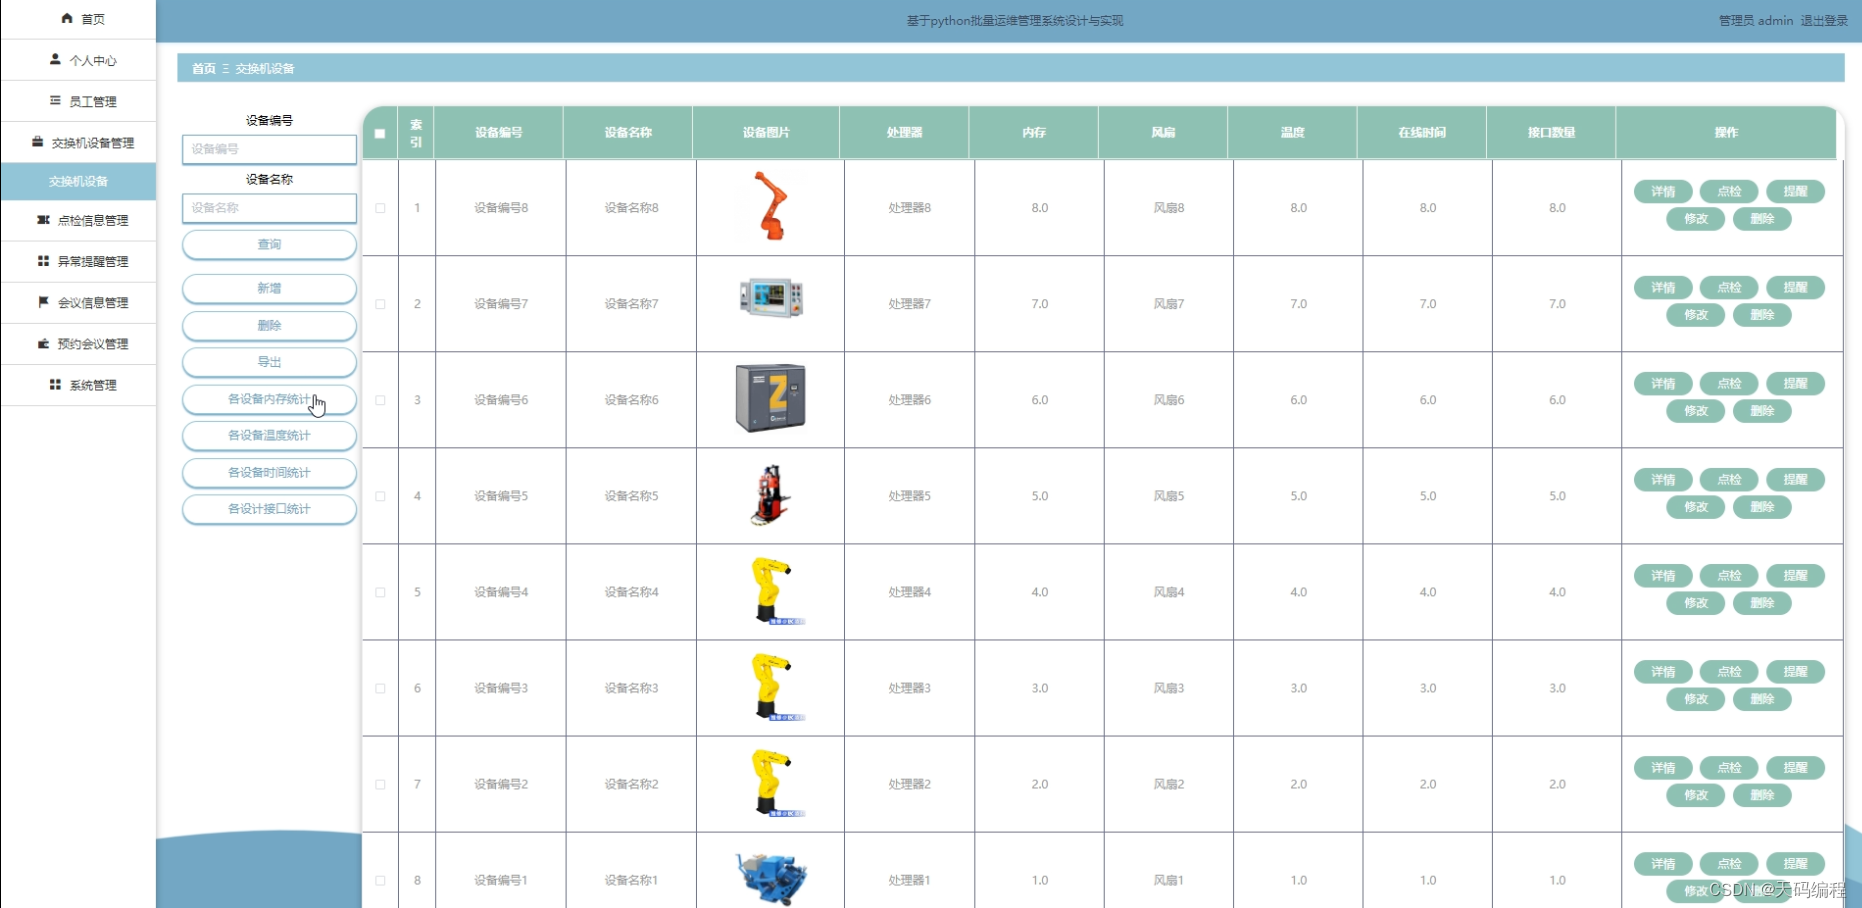
Task: Expand 系统管理 menu item
Action: (78, 385)
